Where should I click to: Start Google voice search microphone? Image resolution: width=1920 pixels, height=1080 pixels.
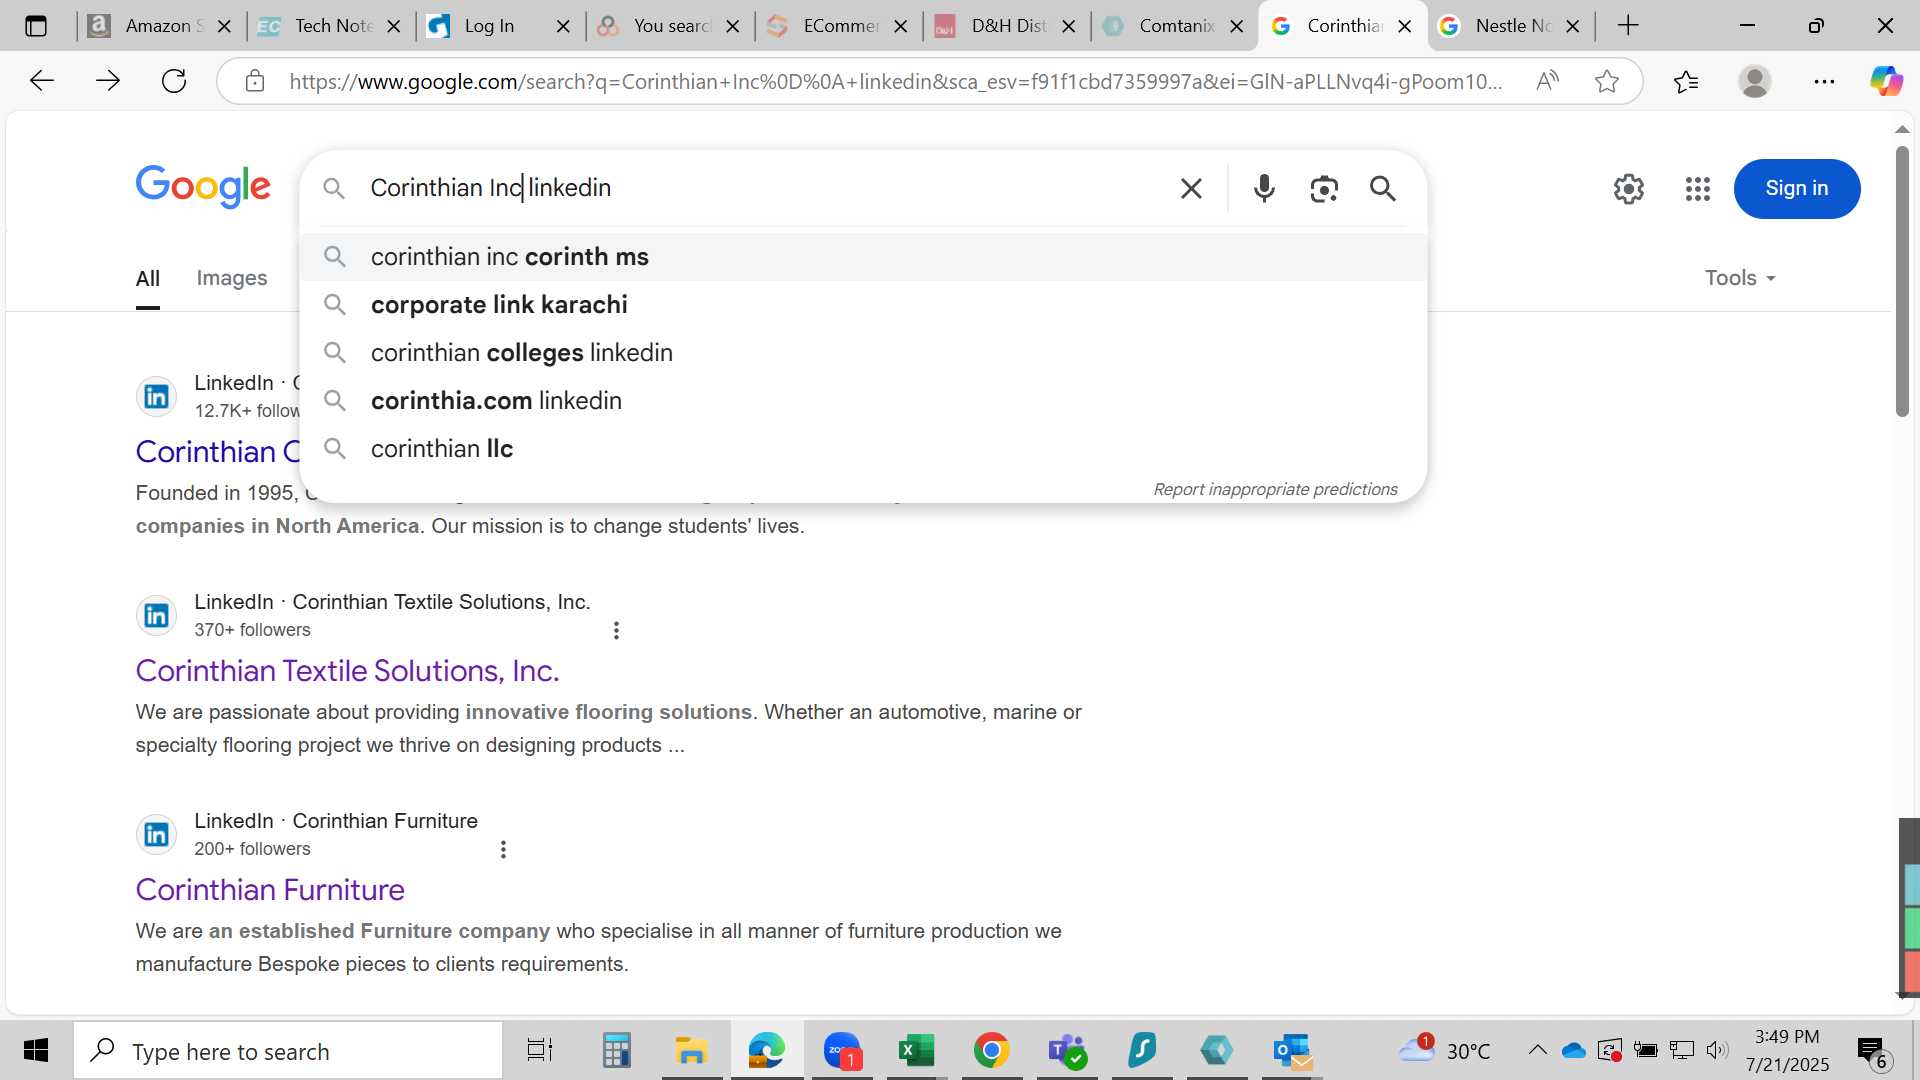[1264, 188]
